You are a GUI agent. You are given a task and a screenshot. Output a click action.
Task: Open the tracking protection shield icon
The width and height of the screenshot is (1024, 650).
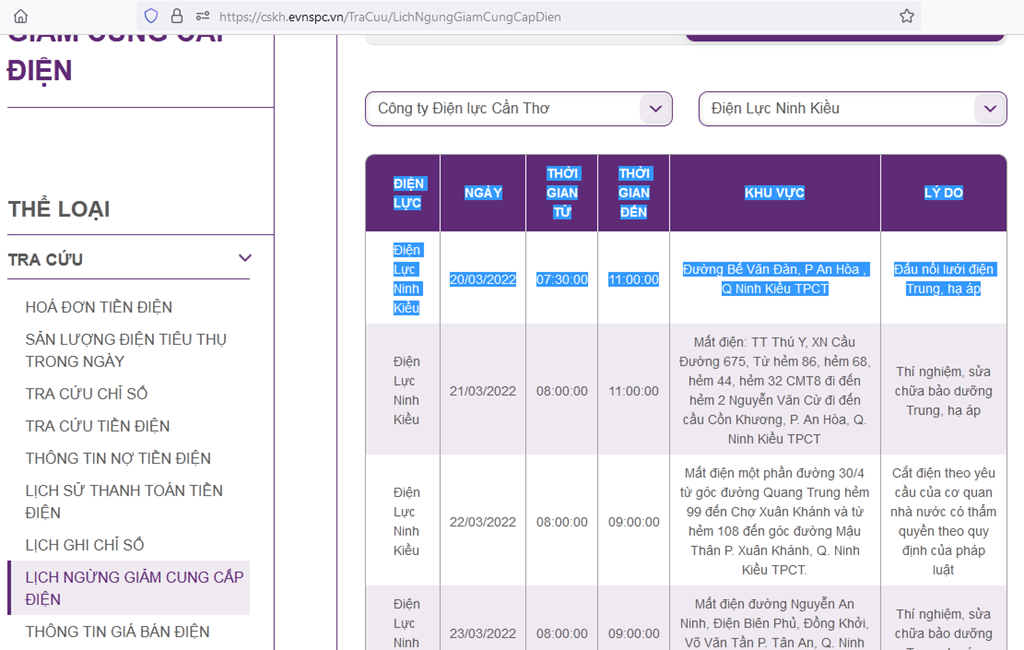pyautogui.click(x=151, y=16)
